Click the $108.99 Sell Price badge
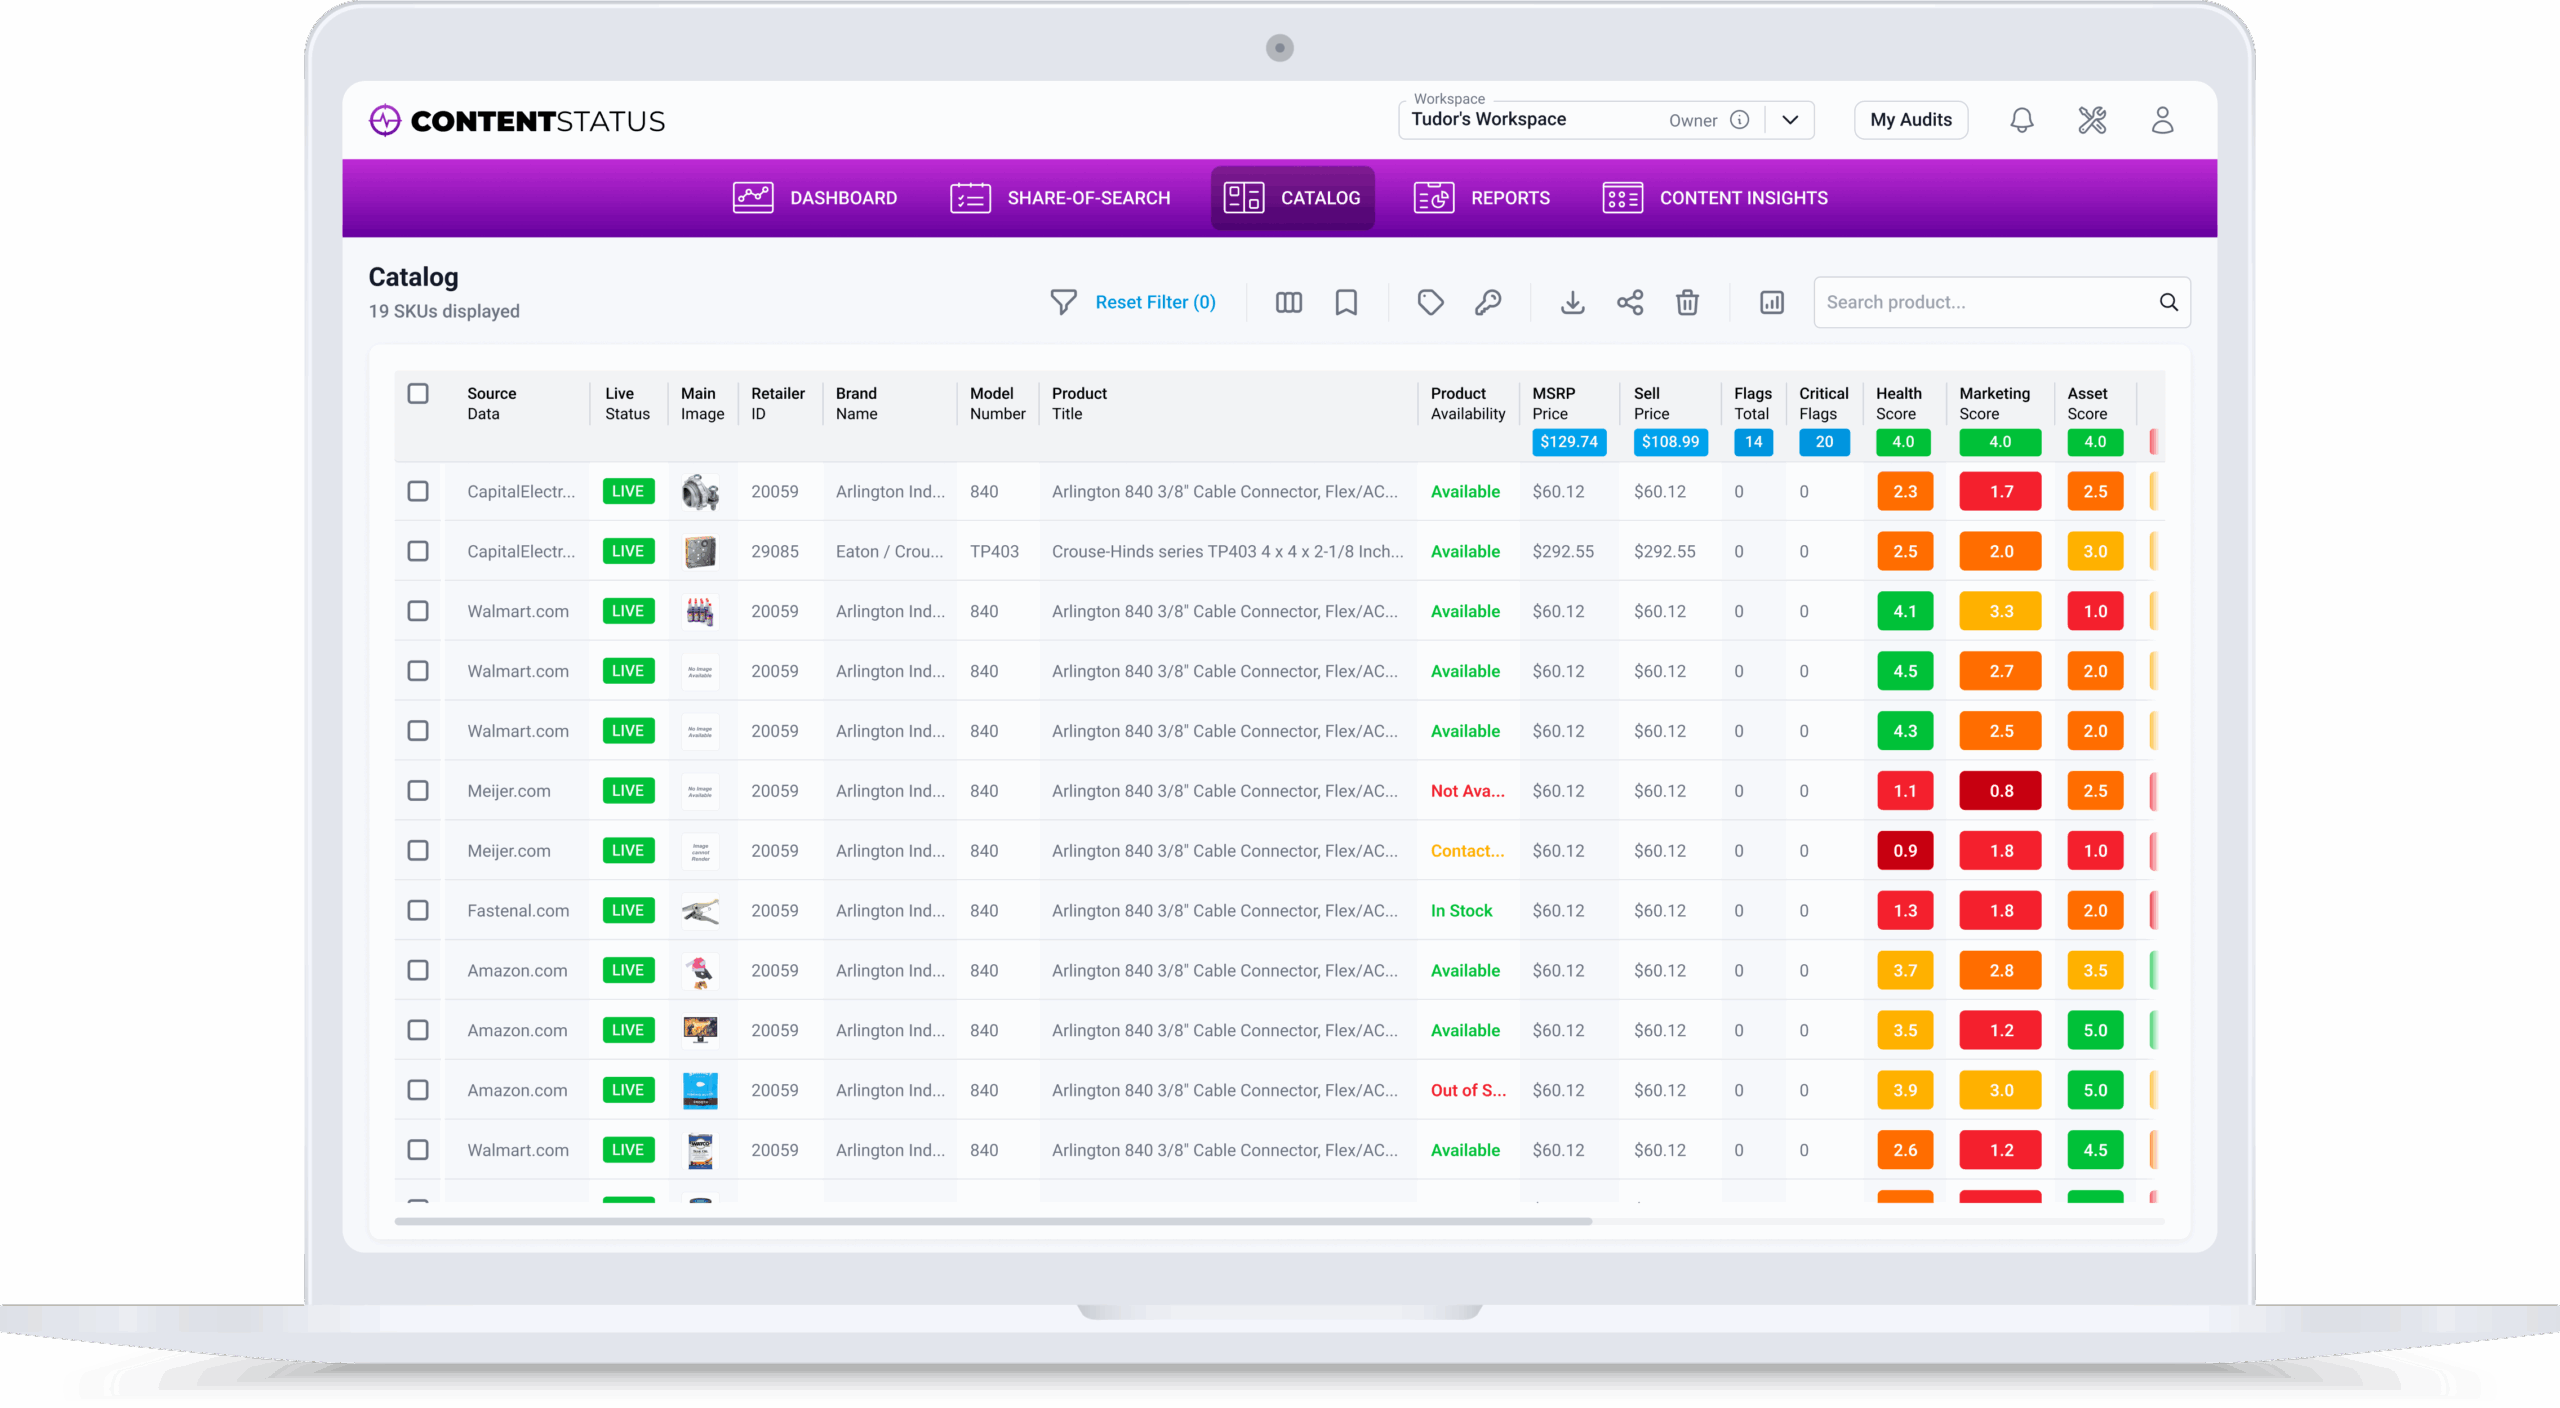2560x1408 pixels. point(1670,442)
